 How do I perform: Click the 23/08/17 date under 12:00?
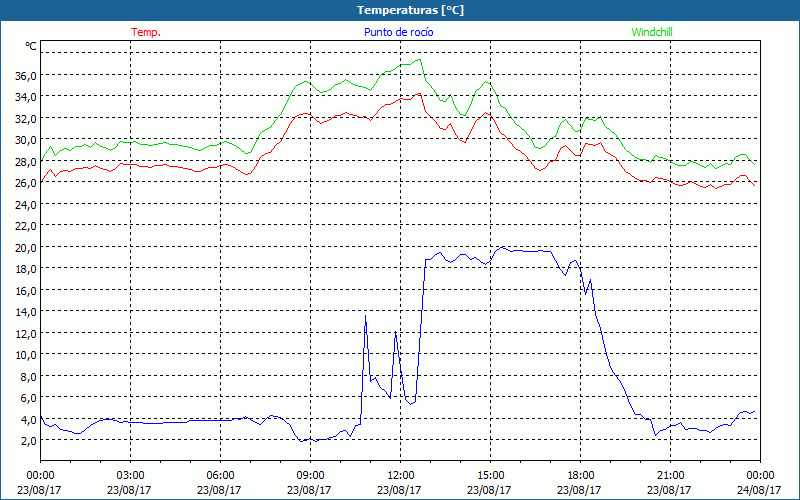point(399,490)
